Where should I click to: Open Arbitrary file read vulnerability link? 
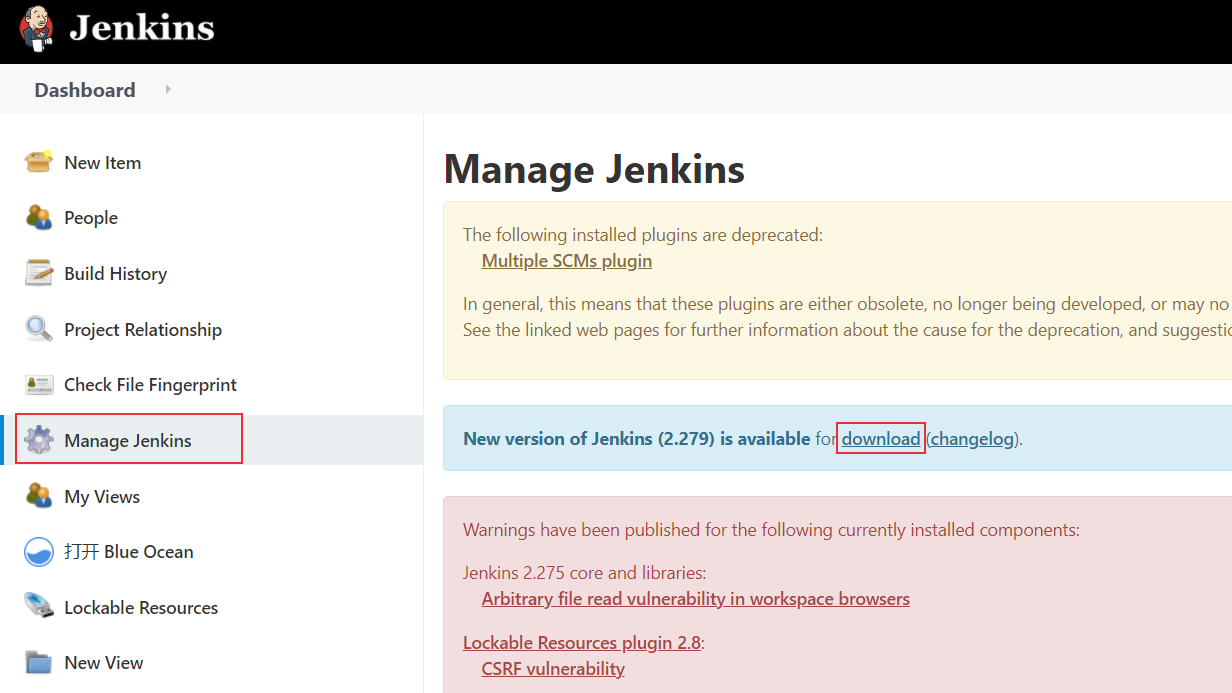pos(696,599)
